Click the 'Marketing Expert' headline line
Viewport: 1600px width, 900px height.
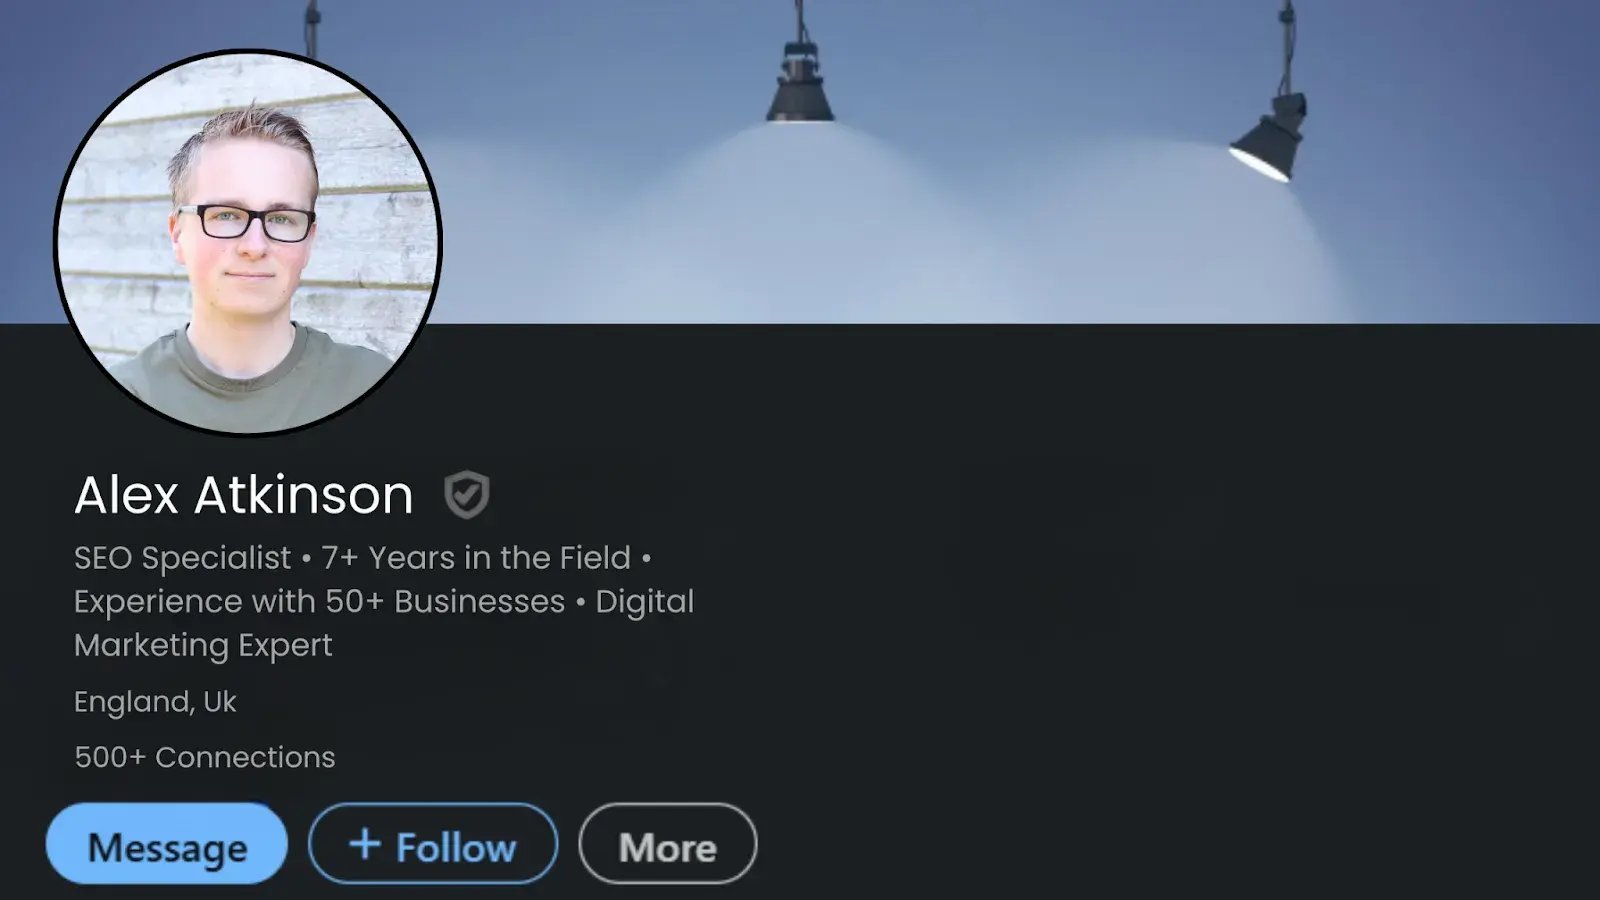[x=203, y=645]
